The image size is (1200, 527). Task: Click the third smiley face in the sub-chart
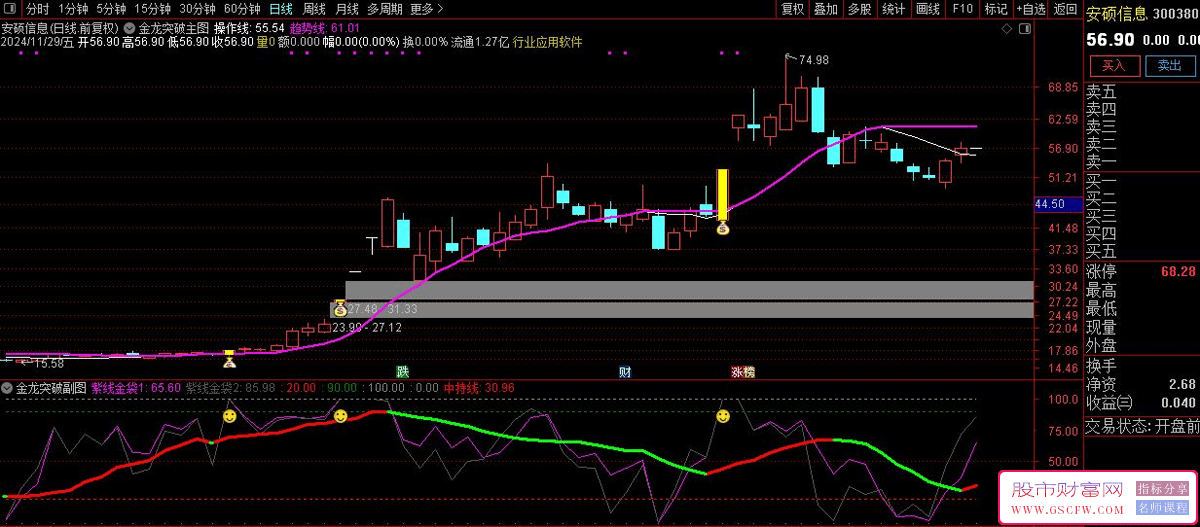tap(723, 415)
